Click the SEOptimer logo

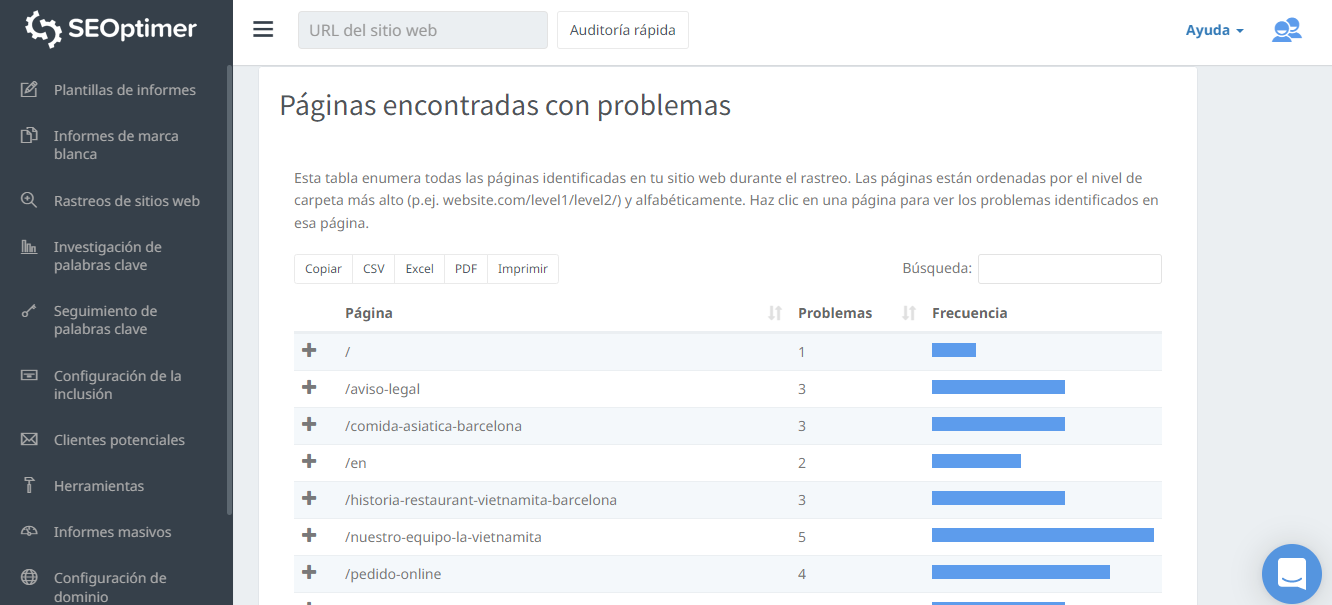(111, 29)
